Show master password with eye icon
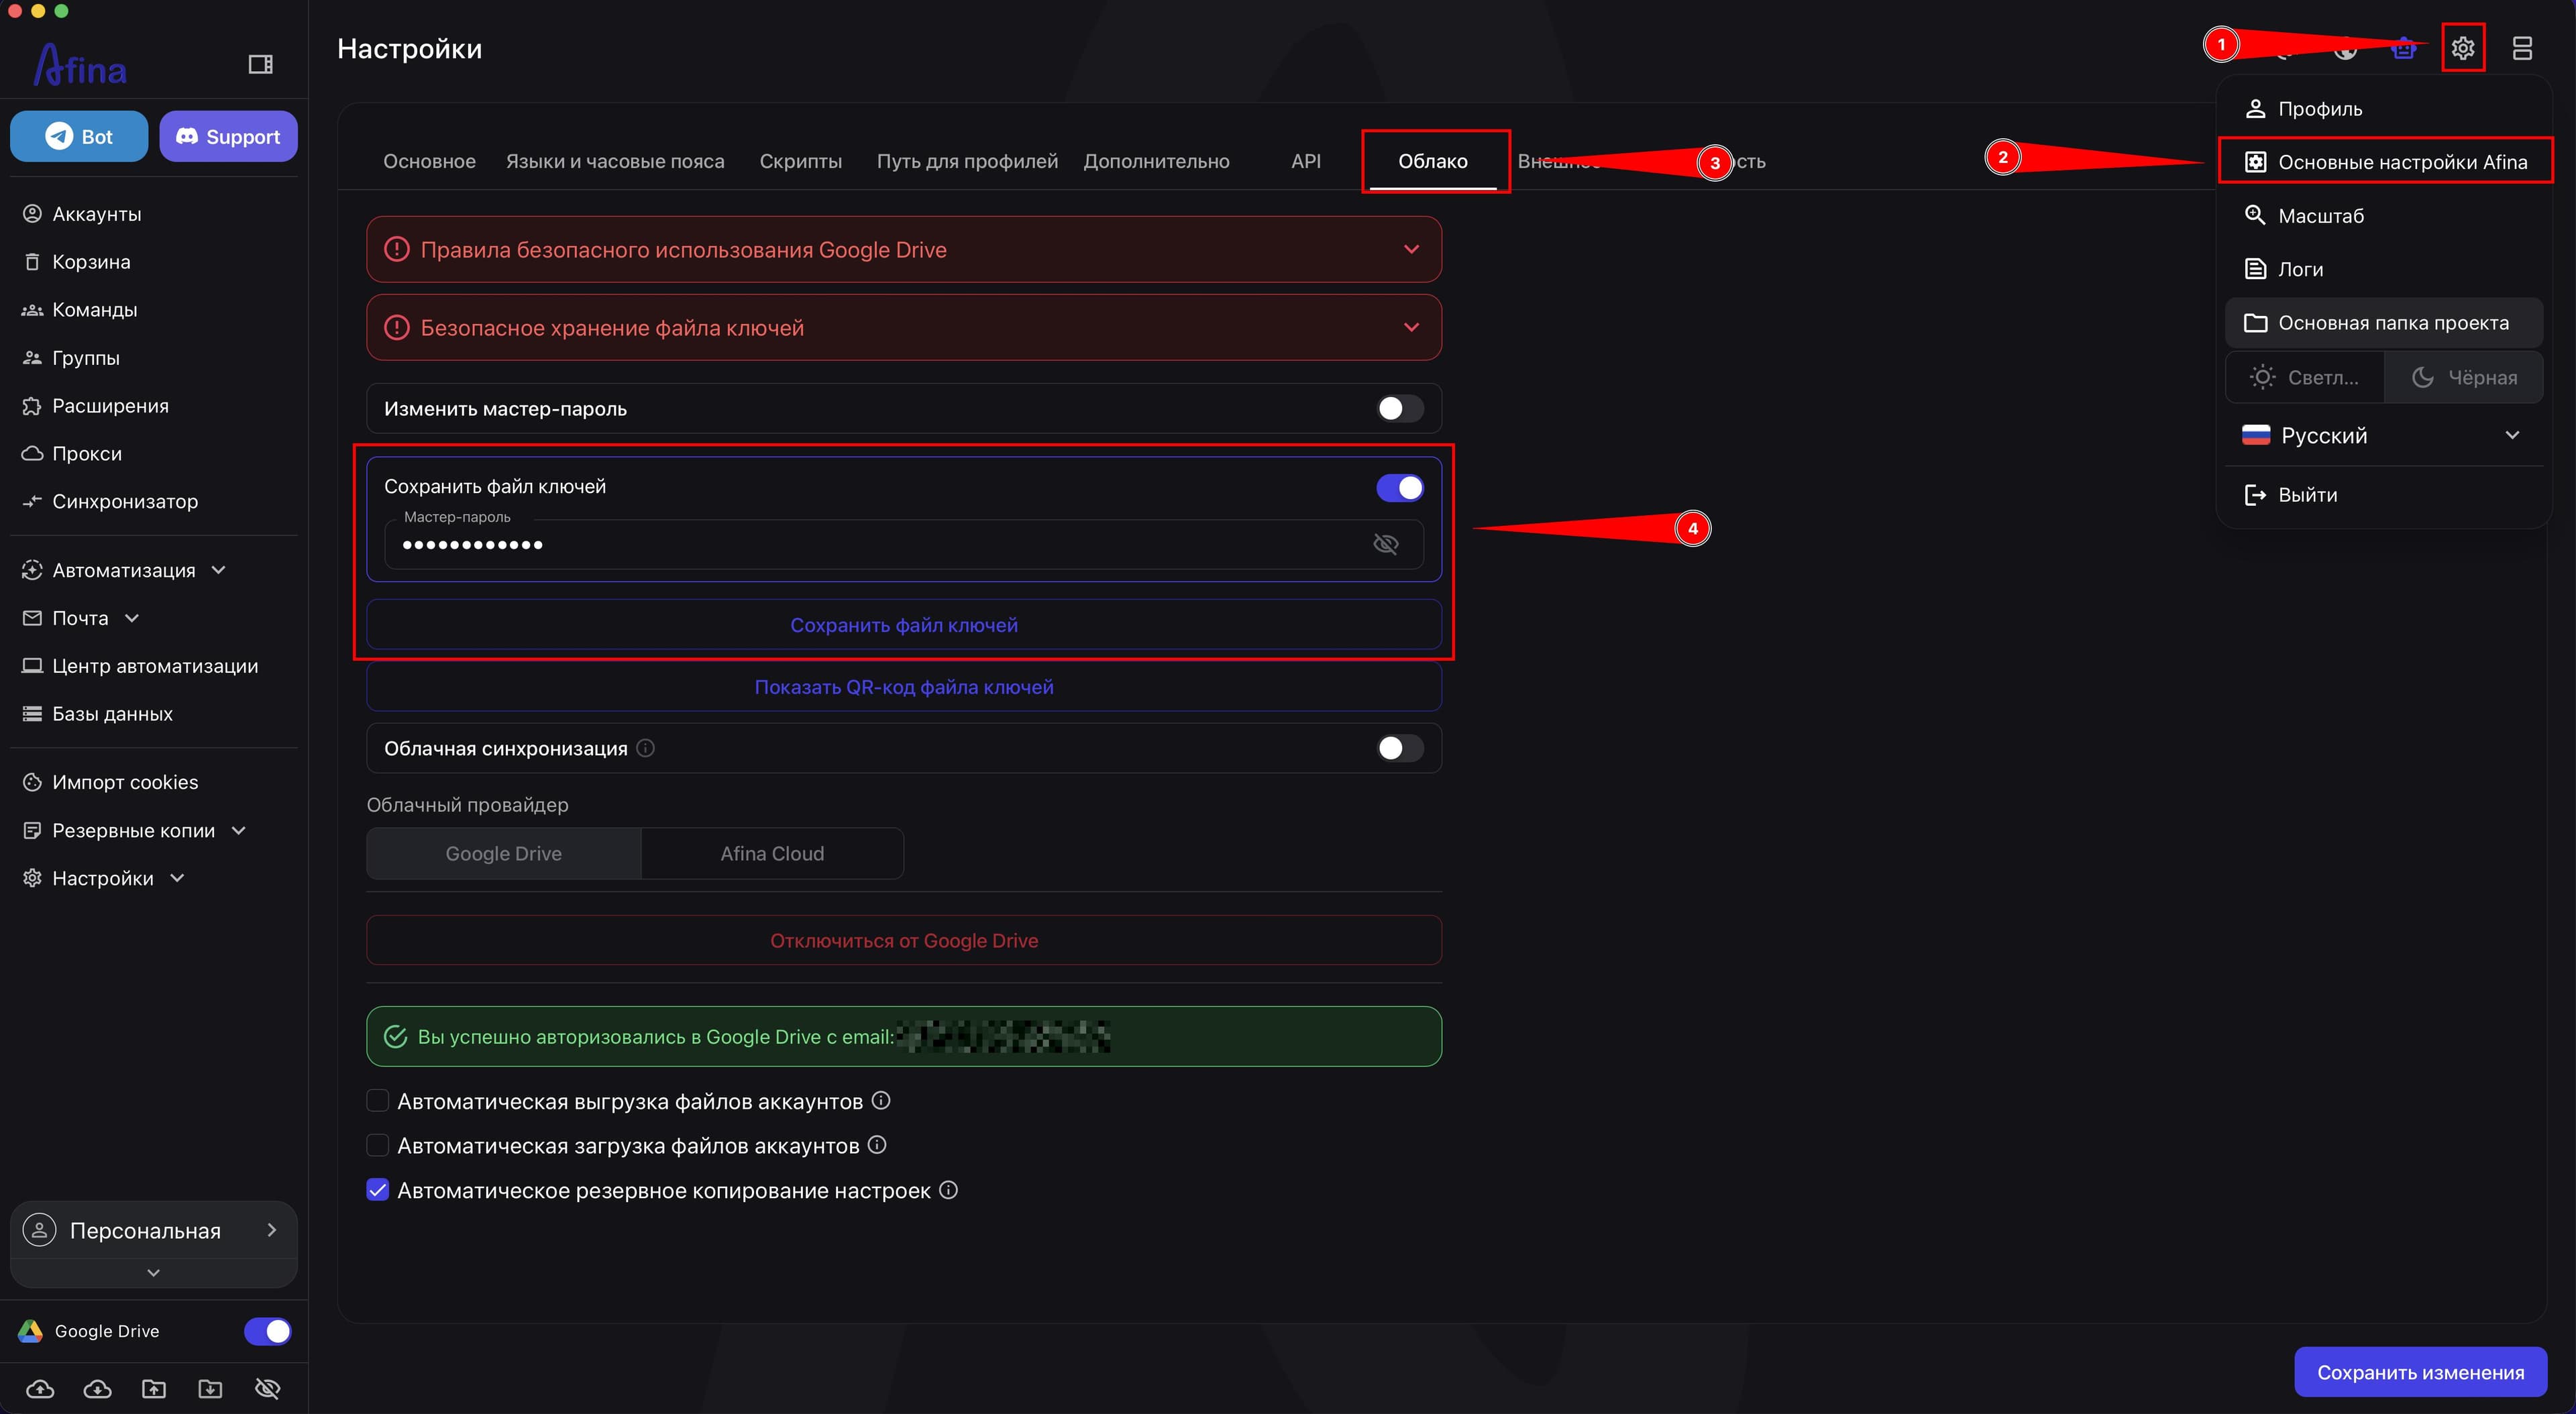2576x1414 pixels. pos(1385,544)
